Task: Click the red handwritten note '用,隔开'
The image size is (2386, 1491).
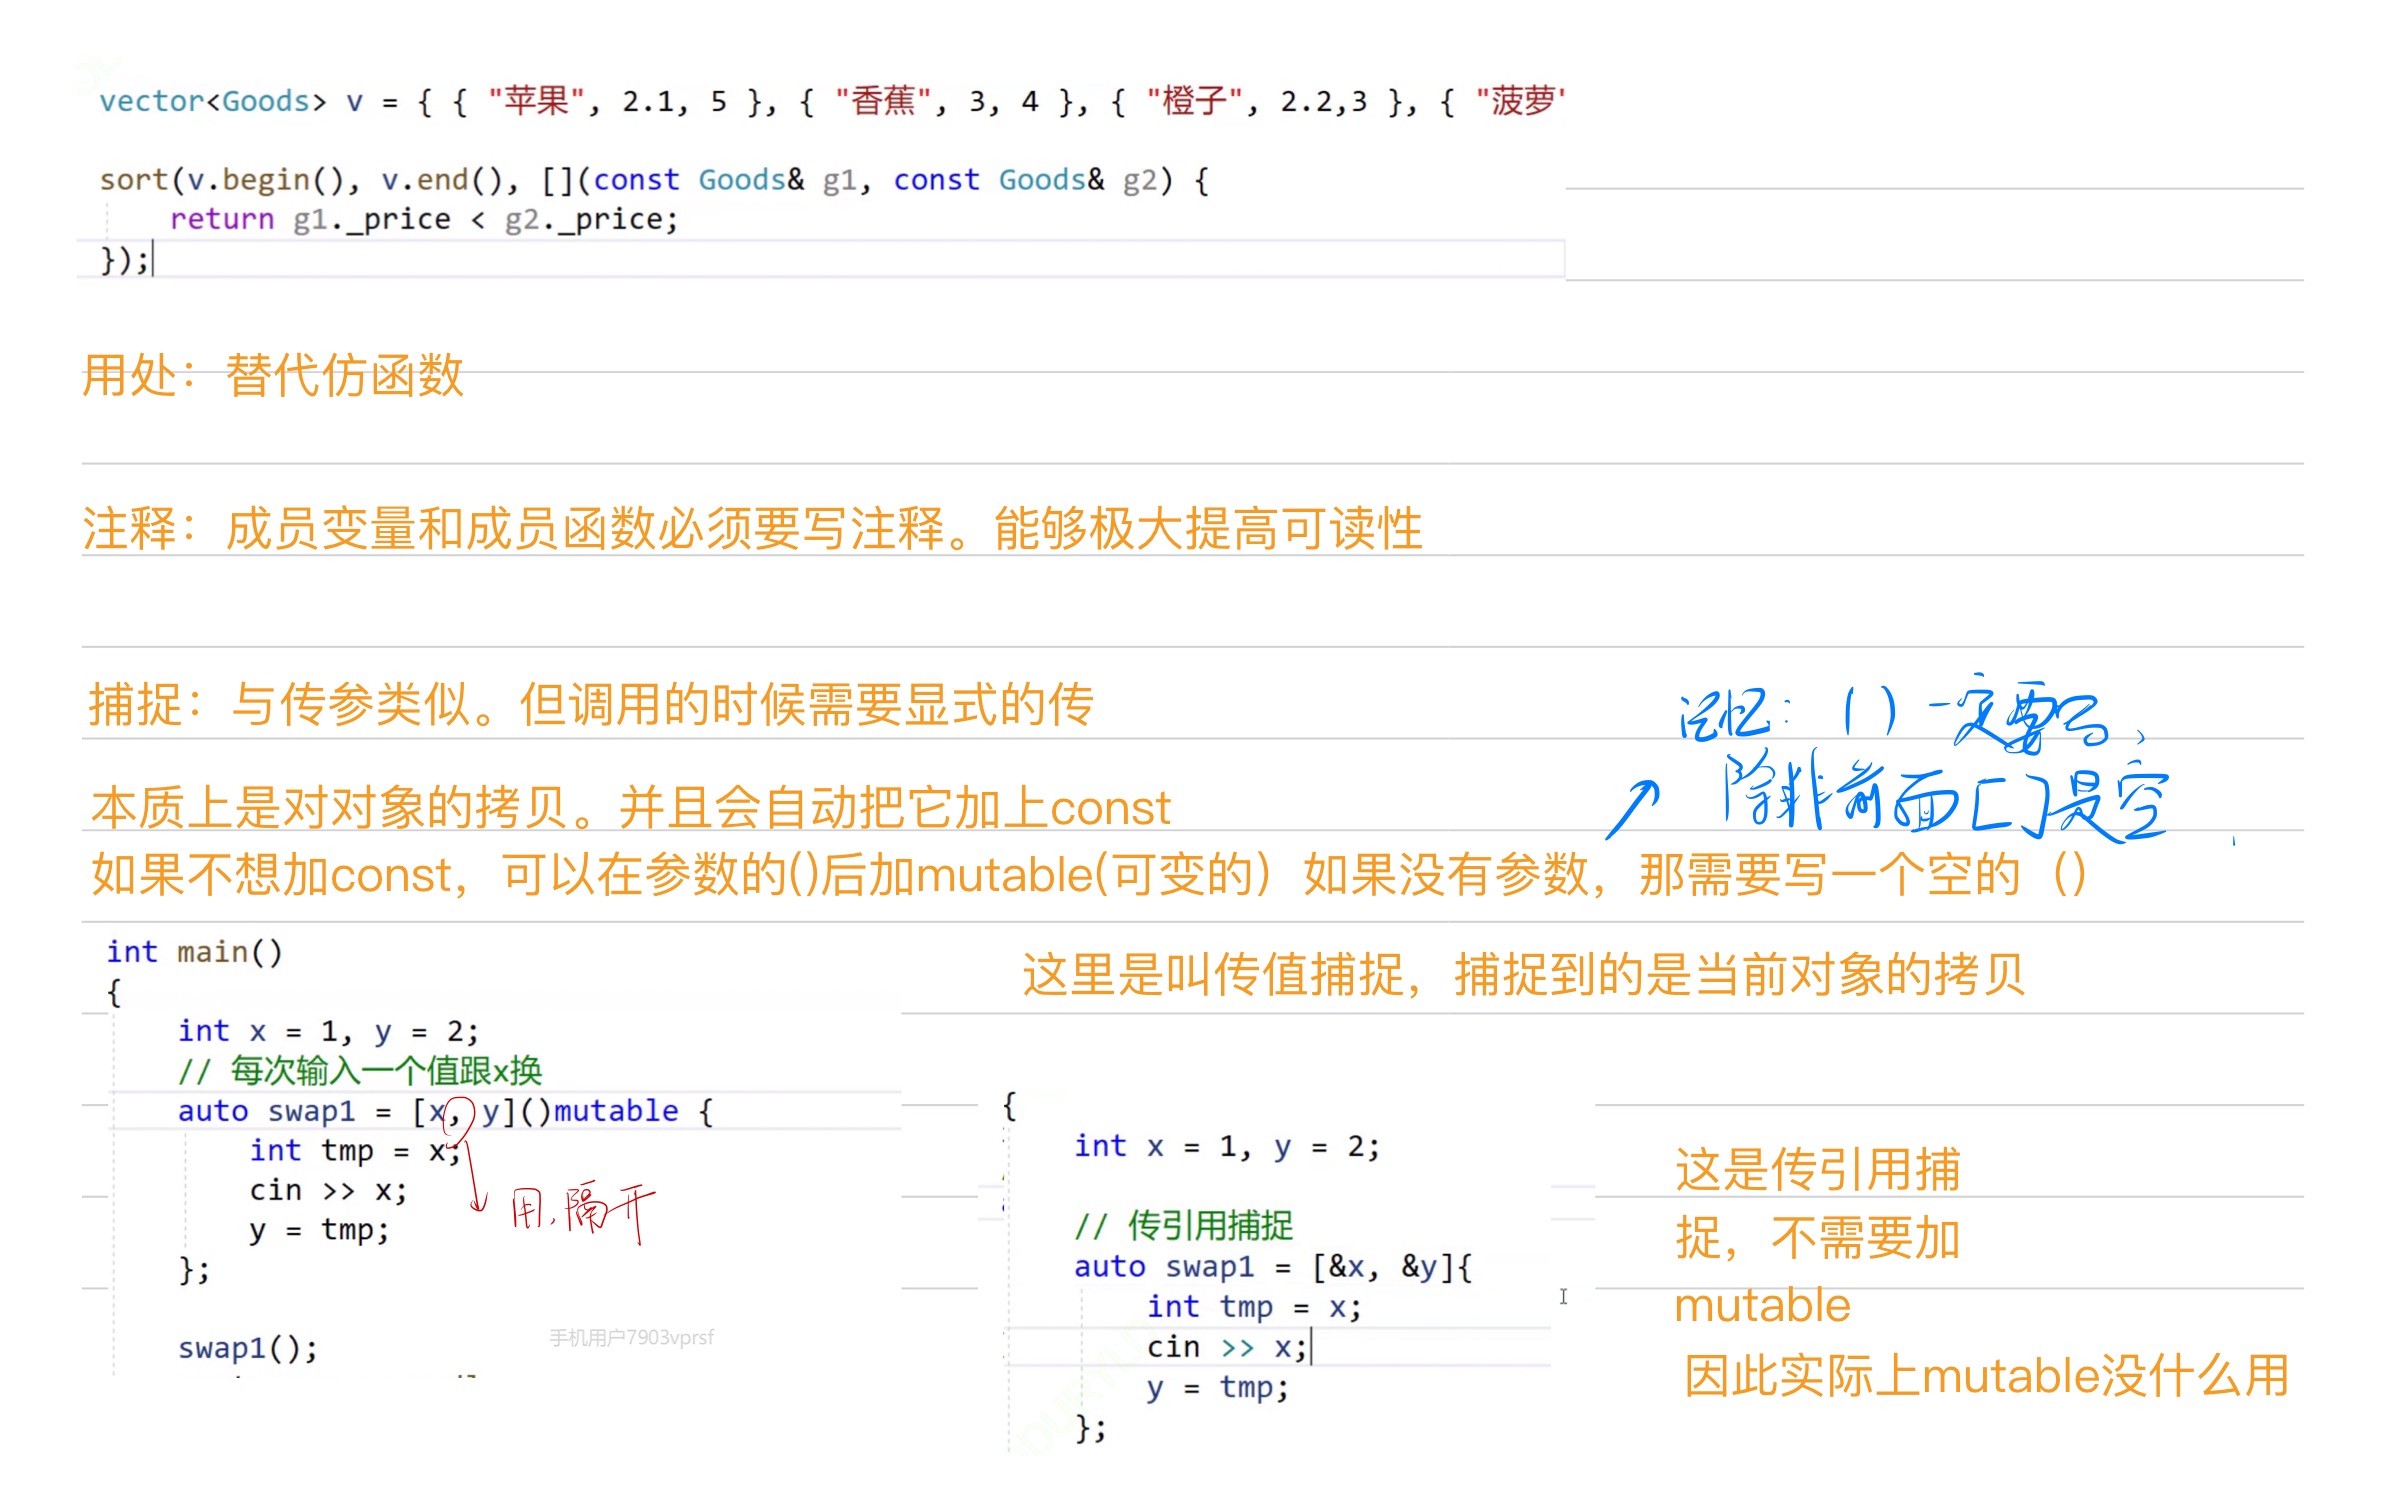Action: point(582,1210)
